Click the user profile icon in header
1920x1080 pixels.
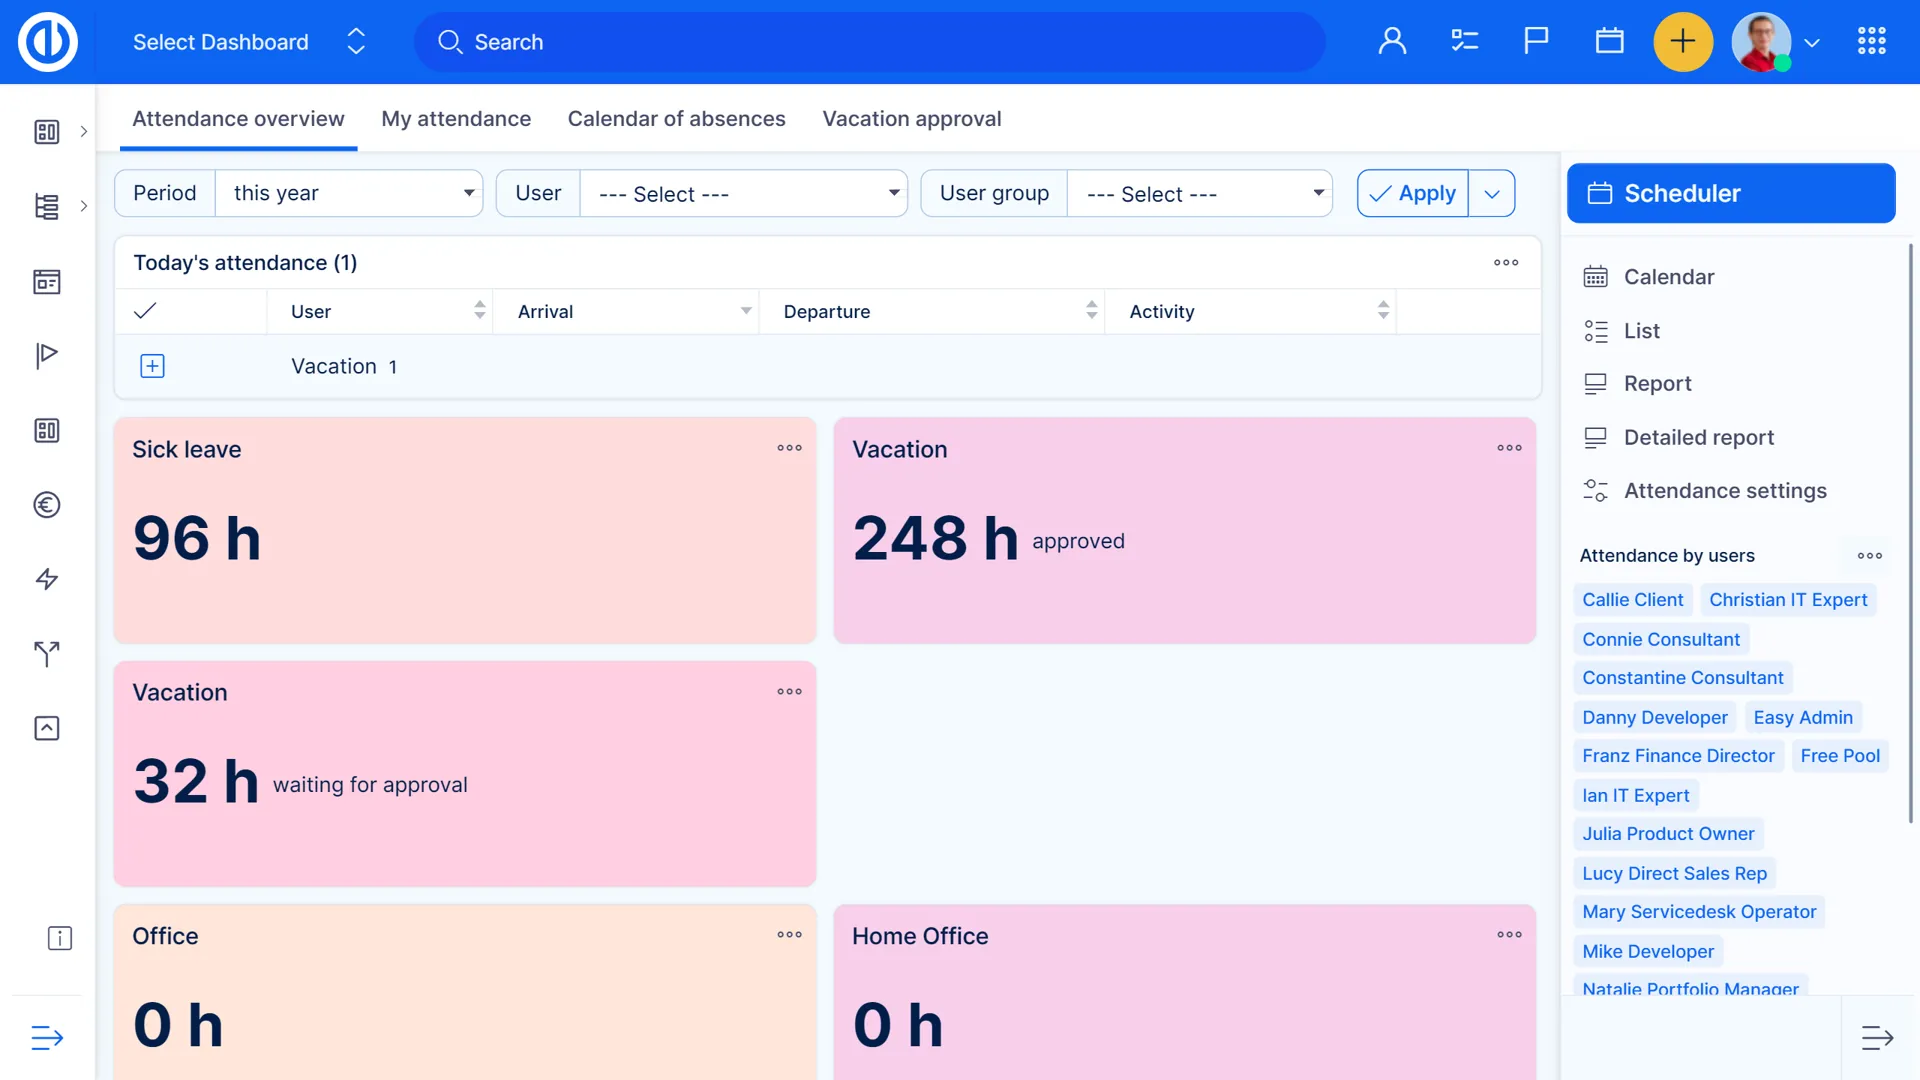(x=1392, y=41)
